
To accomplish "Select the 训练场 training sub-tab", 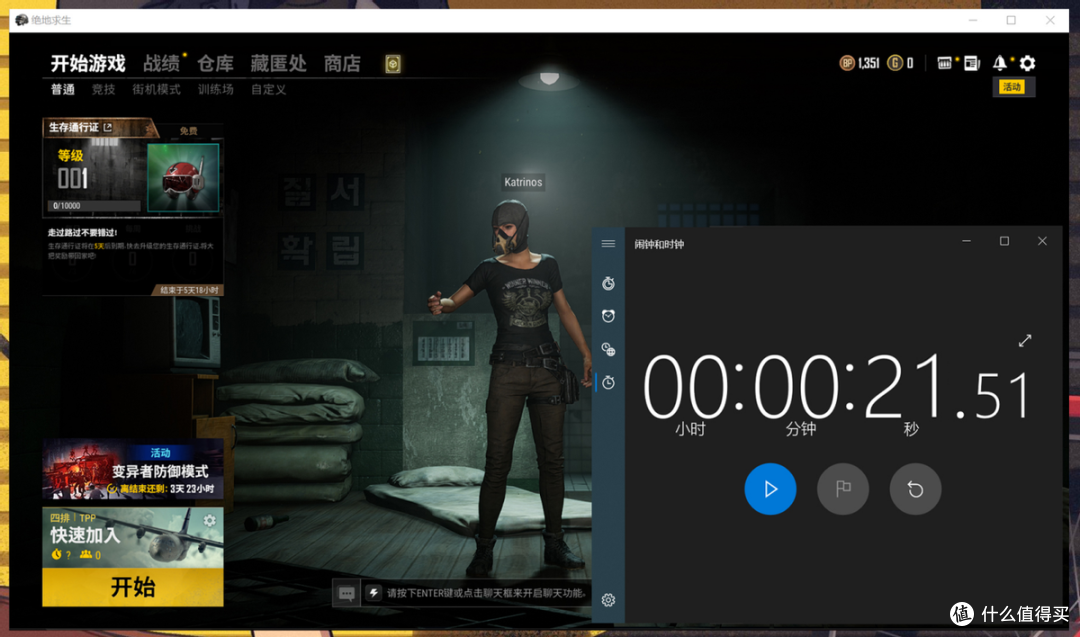I will pos(216,90).
